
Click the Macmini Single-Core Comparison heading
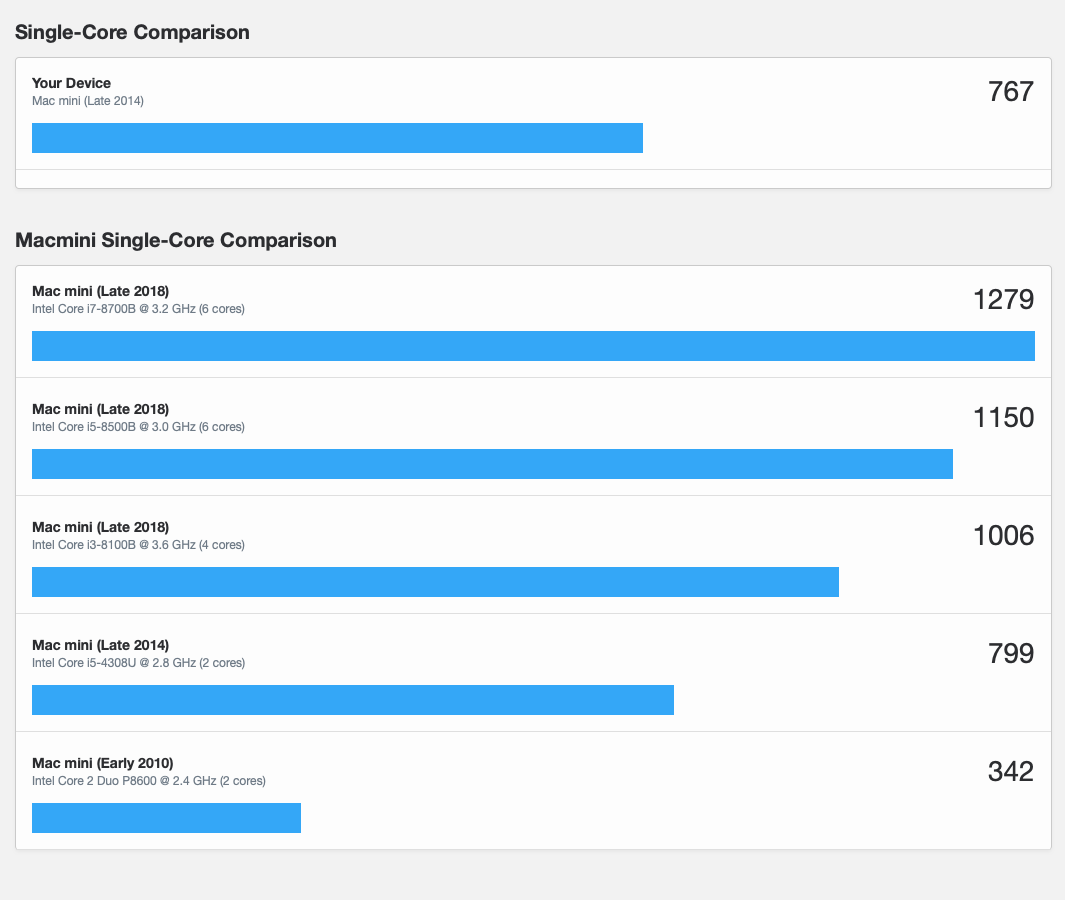[176, 241]
